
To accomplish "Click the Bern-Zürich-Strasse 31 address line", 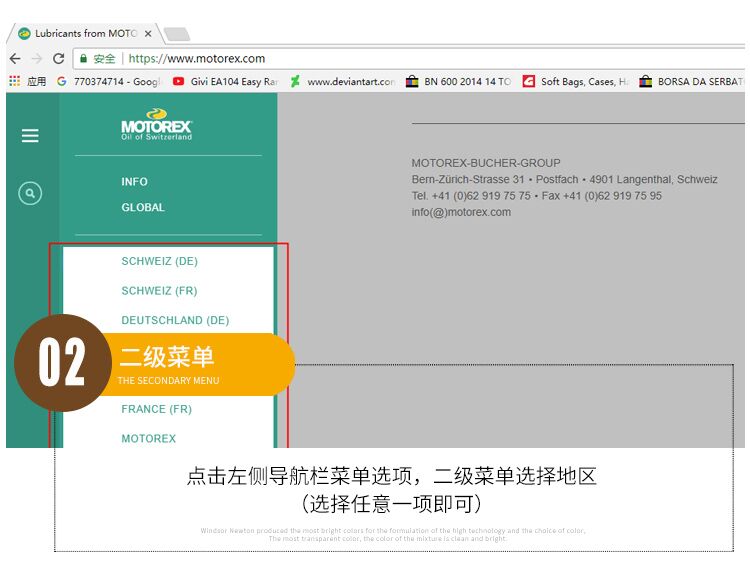I will coord(564,179).
